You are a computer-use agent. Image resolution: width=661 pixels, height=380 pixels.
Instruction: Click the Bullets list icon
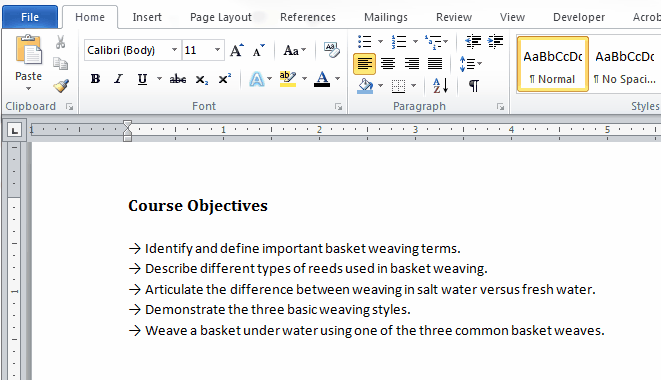point(365,41)
